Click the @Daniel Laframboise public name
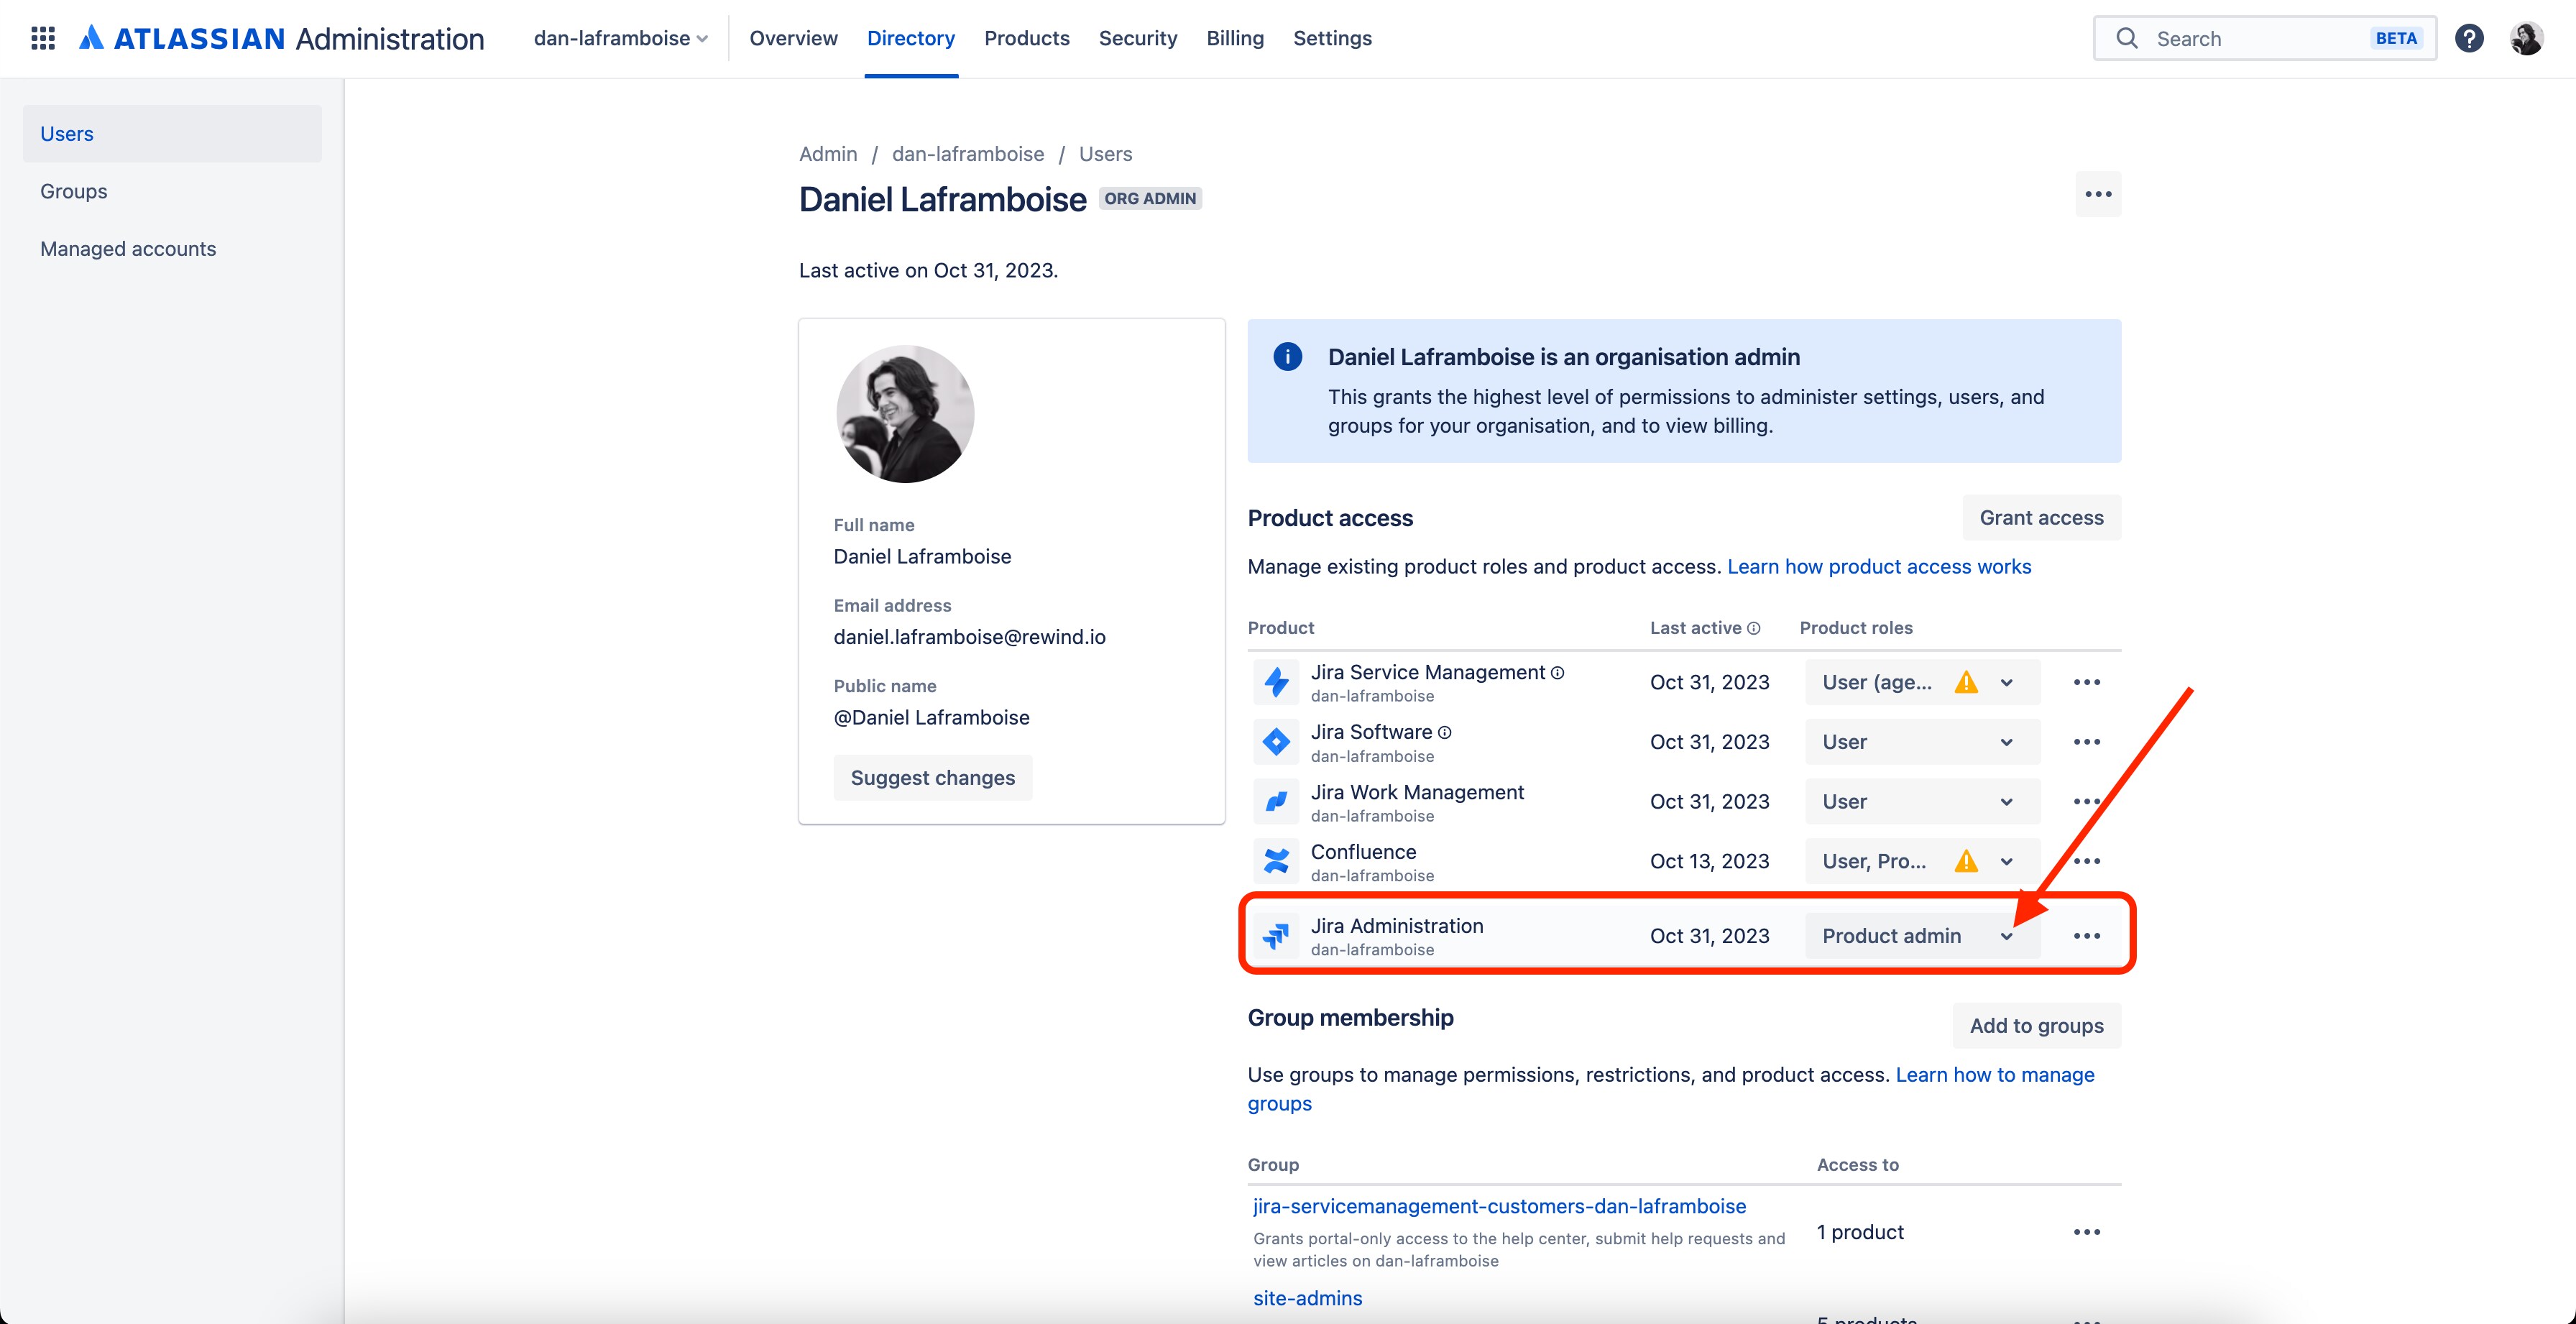This screenshot has width=2576, height=1324. (x=931, y=718)
